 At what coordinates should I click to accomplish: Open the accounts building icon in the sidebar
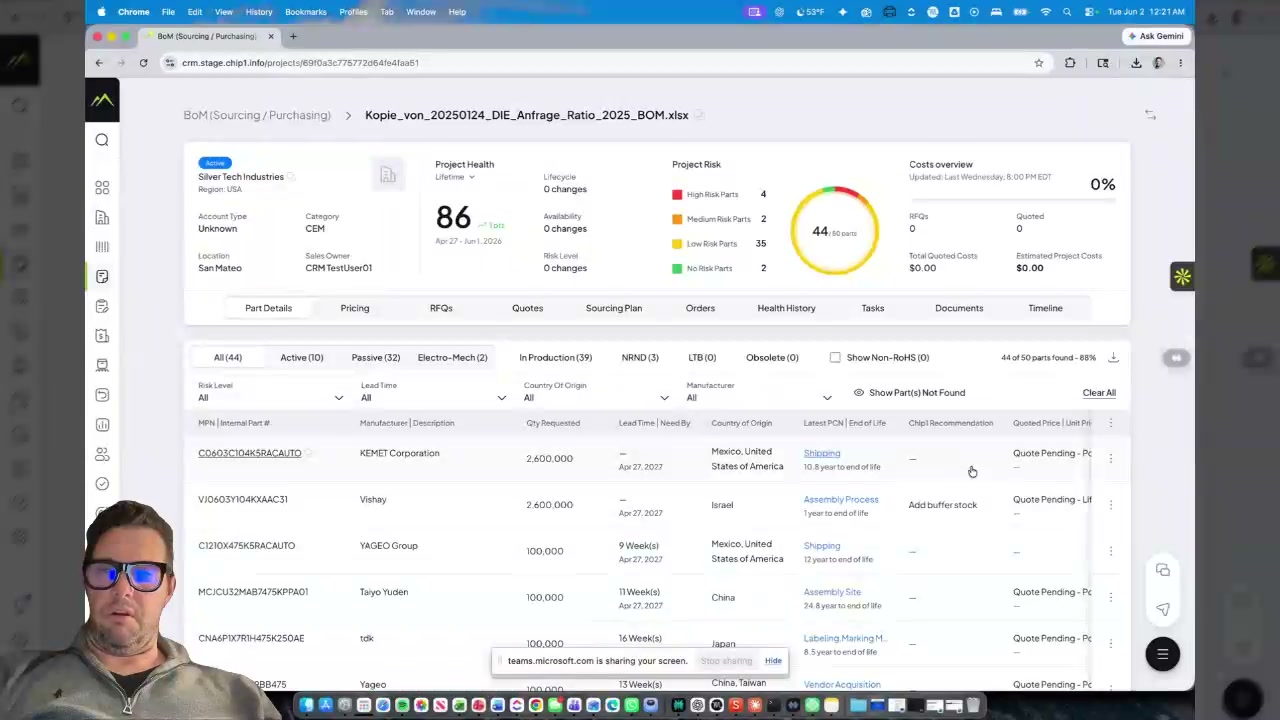point(102,217)
